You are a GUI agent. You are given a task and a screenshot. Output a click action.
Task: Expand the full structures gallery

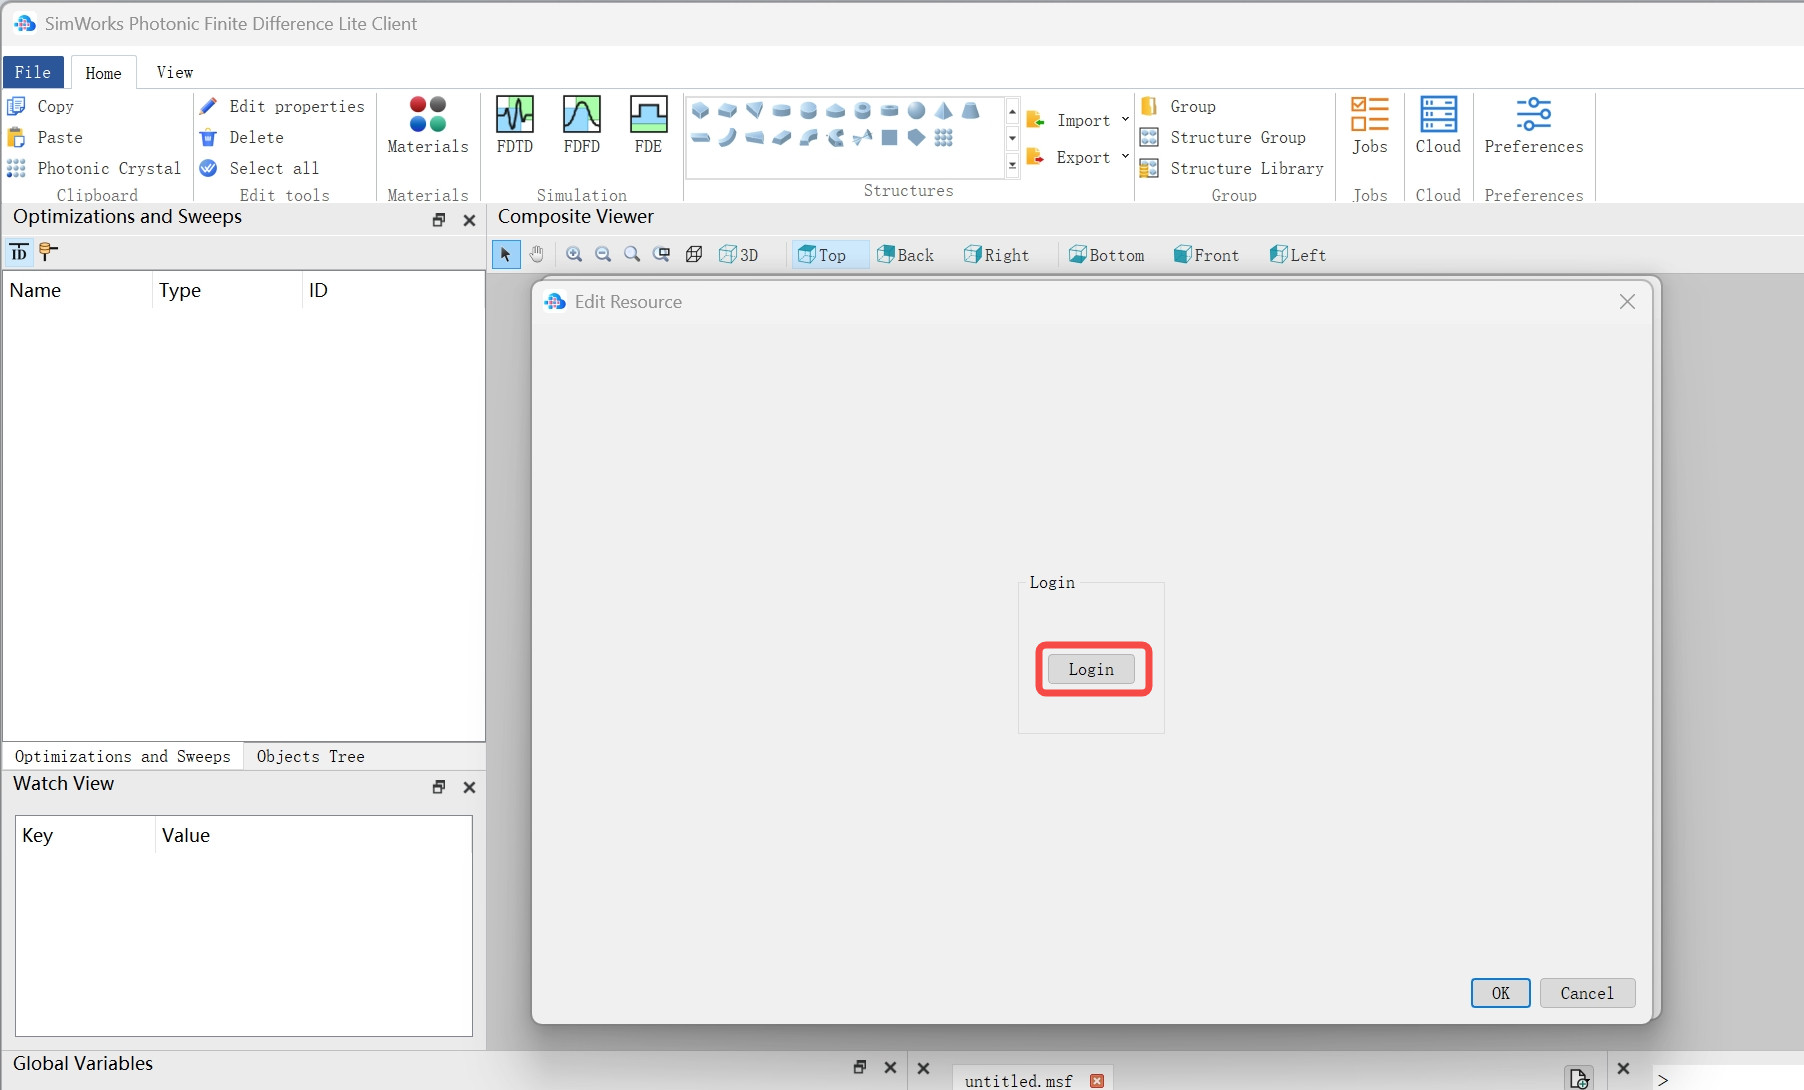[x=1012, y=165]
